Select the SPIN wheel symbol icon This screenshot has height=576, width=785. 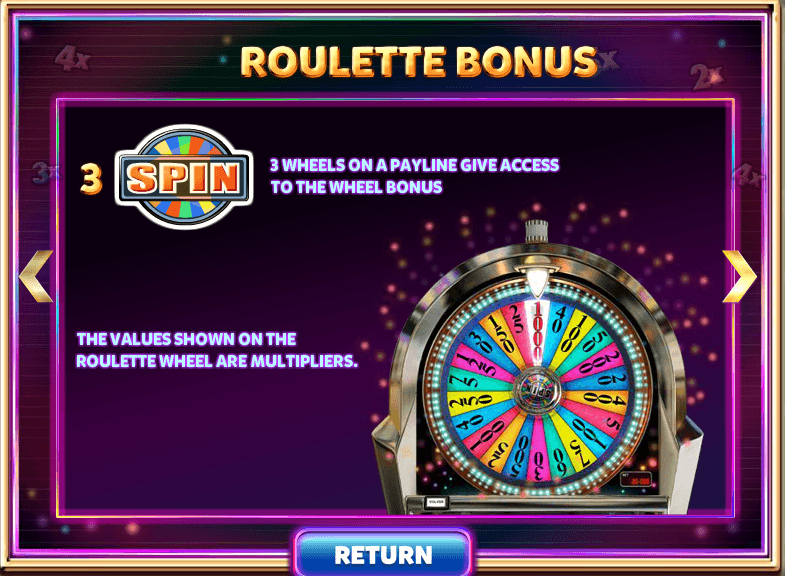[184, 177]
